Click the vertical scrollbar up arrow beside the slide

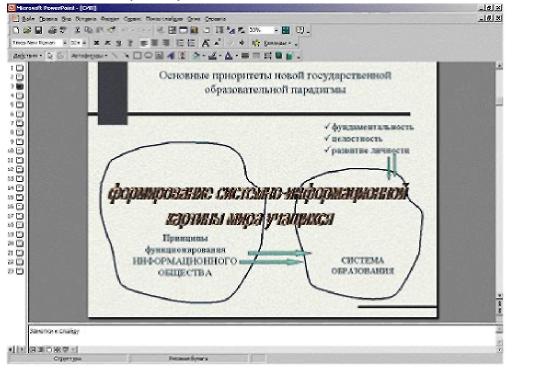click(500, 66)
